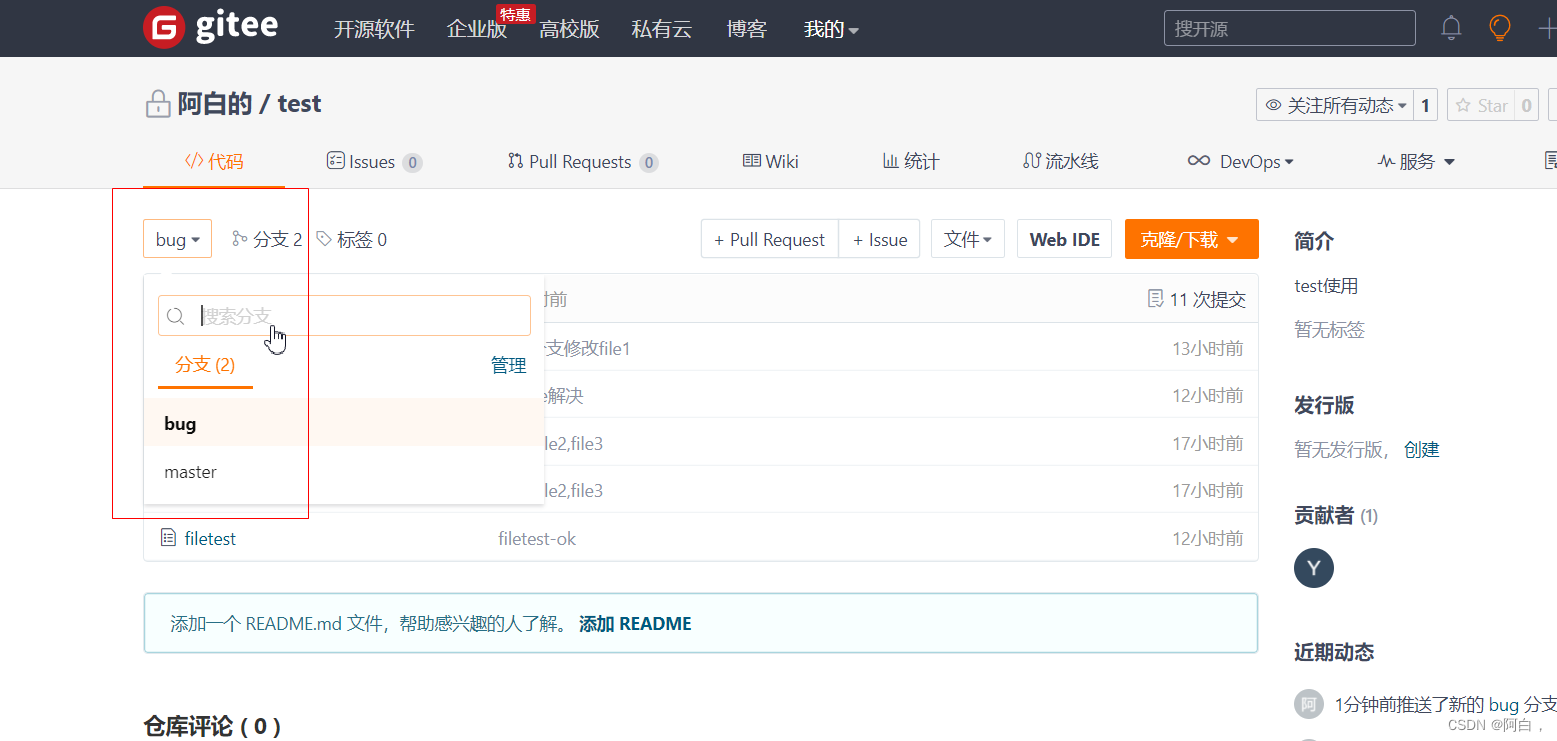This screenshot has width=1557, height=741.
Task: Open the Pull Requests tab
Action: [x=583, y=161]
